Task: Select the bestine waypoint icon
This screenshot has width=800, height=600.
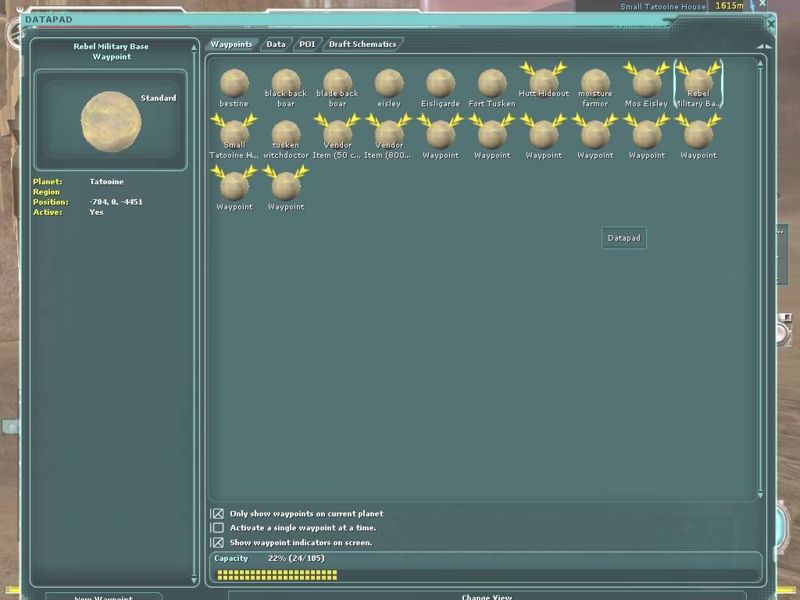Action: [234, 83]
